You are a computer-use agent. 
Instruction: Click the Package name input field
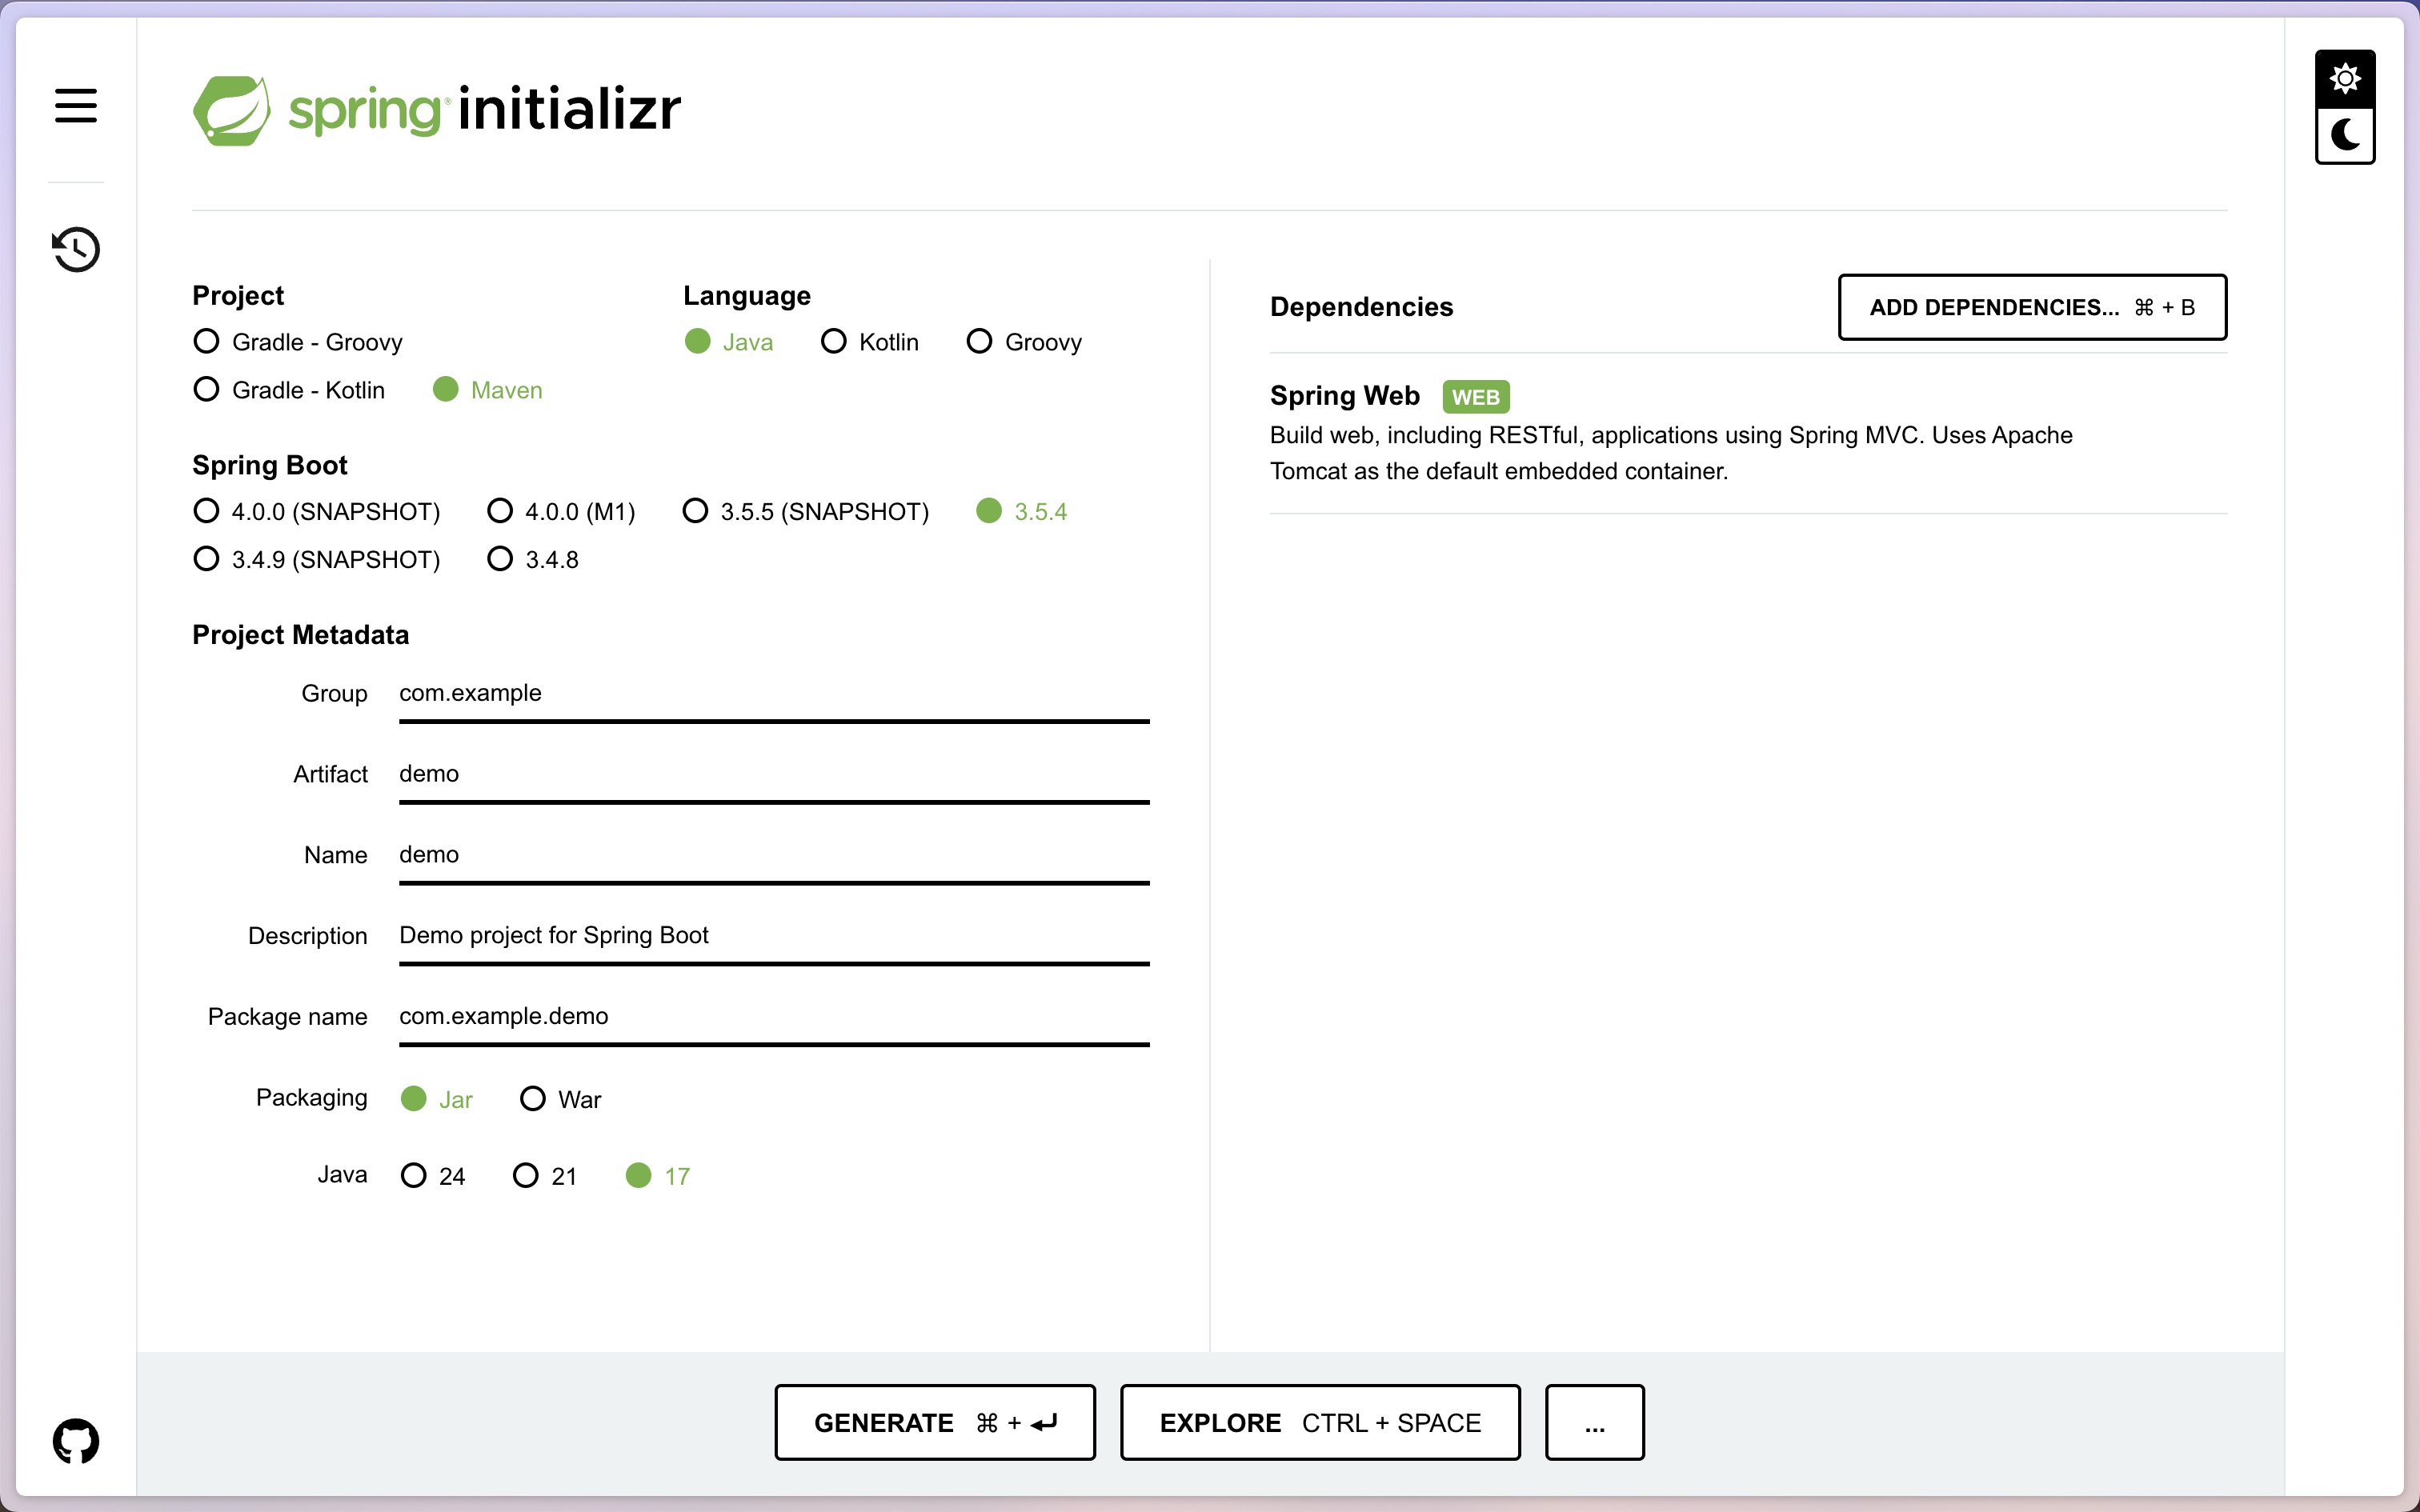coord(774,1018)
